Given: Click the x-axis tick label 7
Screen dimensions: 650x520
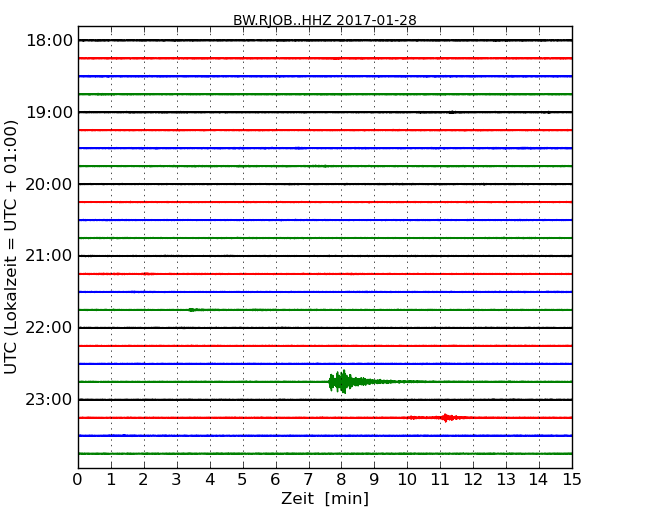Looking at the screenshot, I should (308, 480).
